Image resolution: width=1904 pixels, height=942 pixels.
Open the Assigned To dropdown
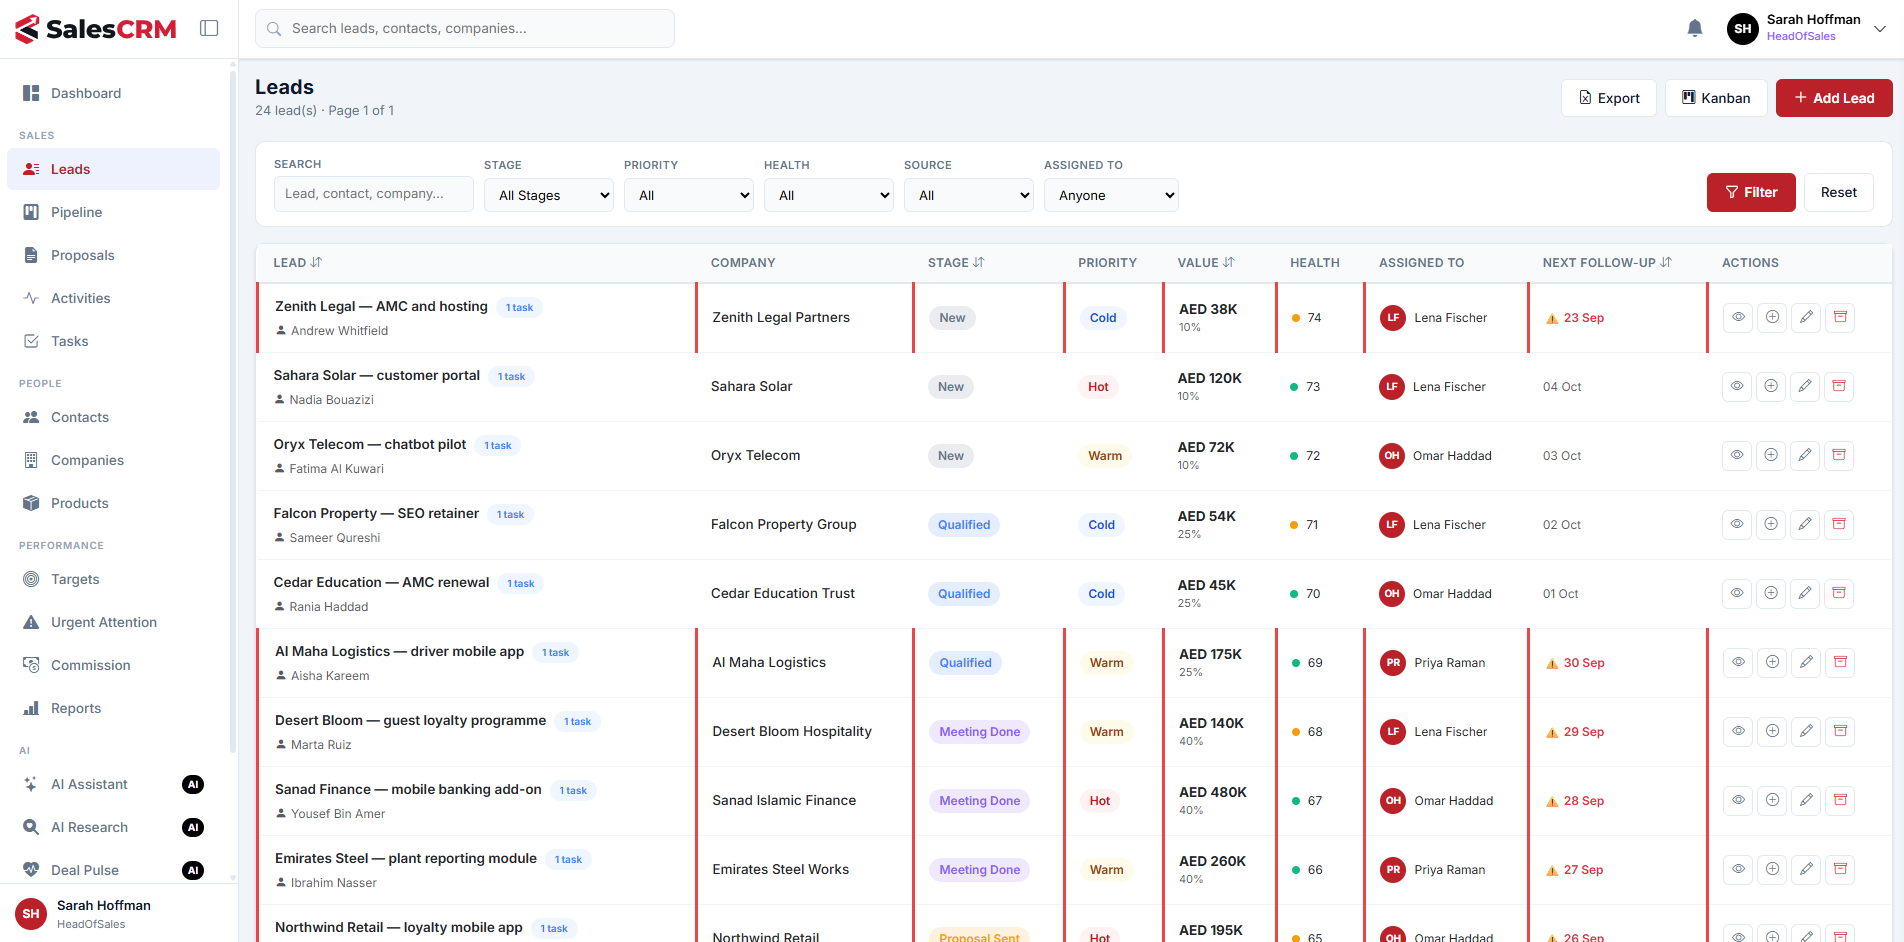tap(1111, 195)
